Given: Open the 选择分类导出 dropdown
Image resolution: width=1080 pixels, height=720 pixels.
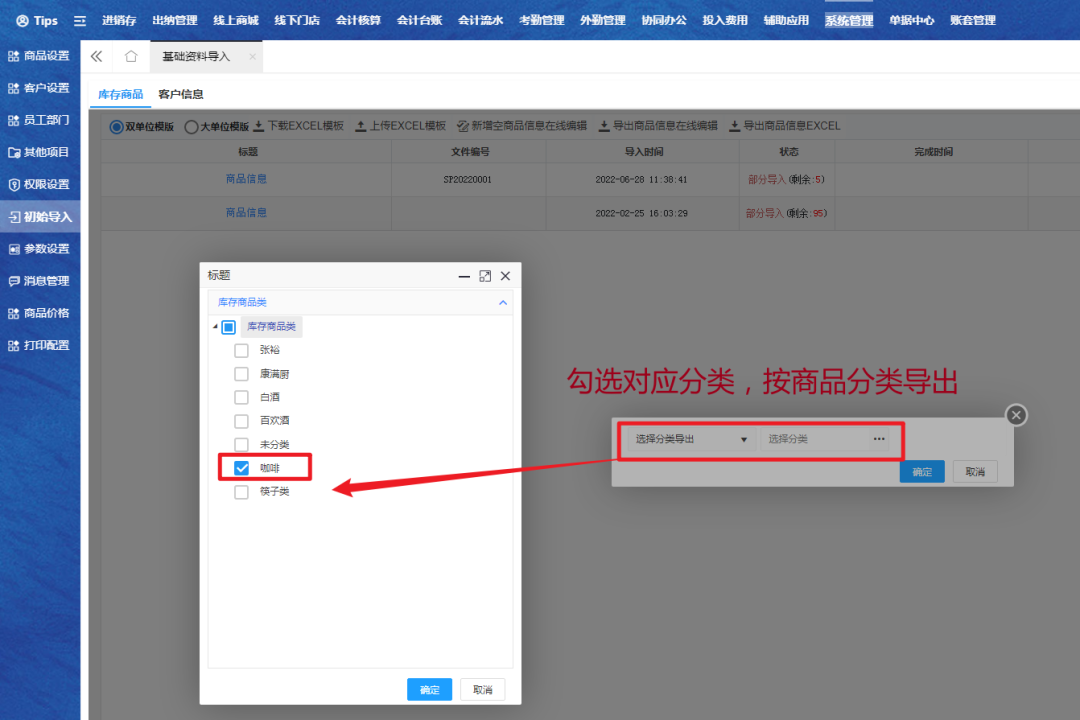Looking at the screenshot, I should [743, 439].
